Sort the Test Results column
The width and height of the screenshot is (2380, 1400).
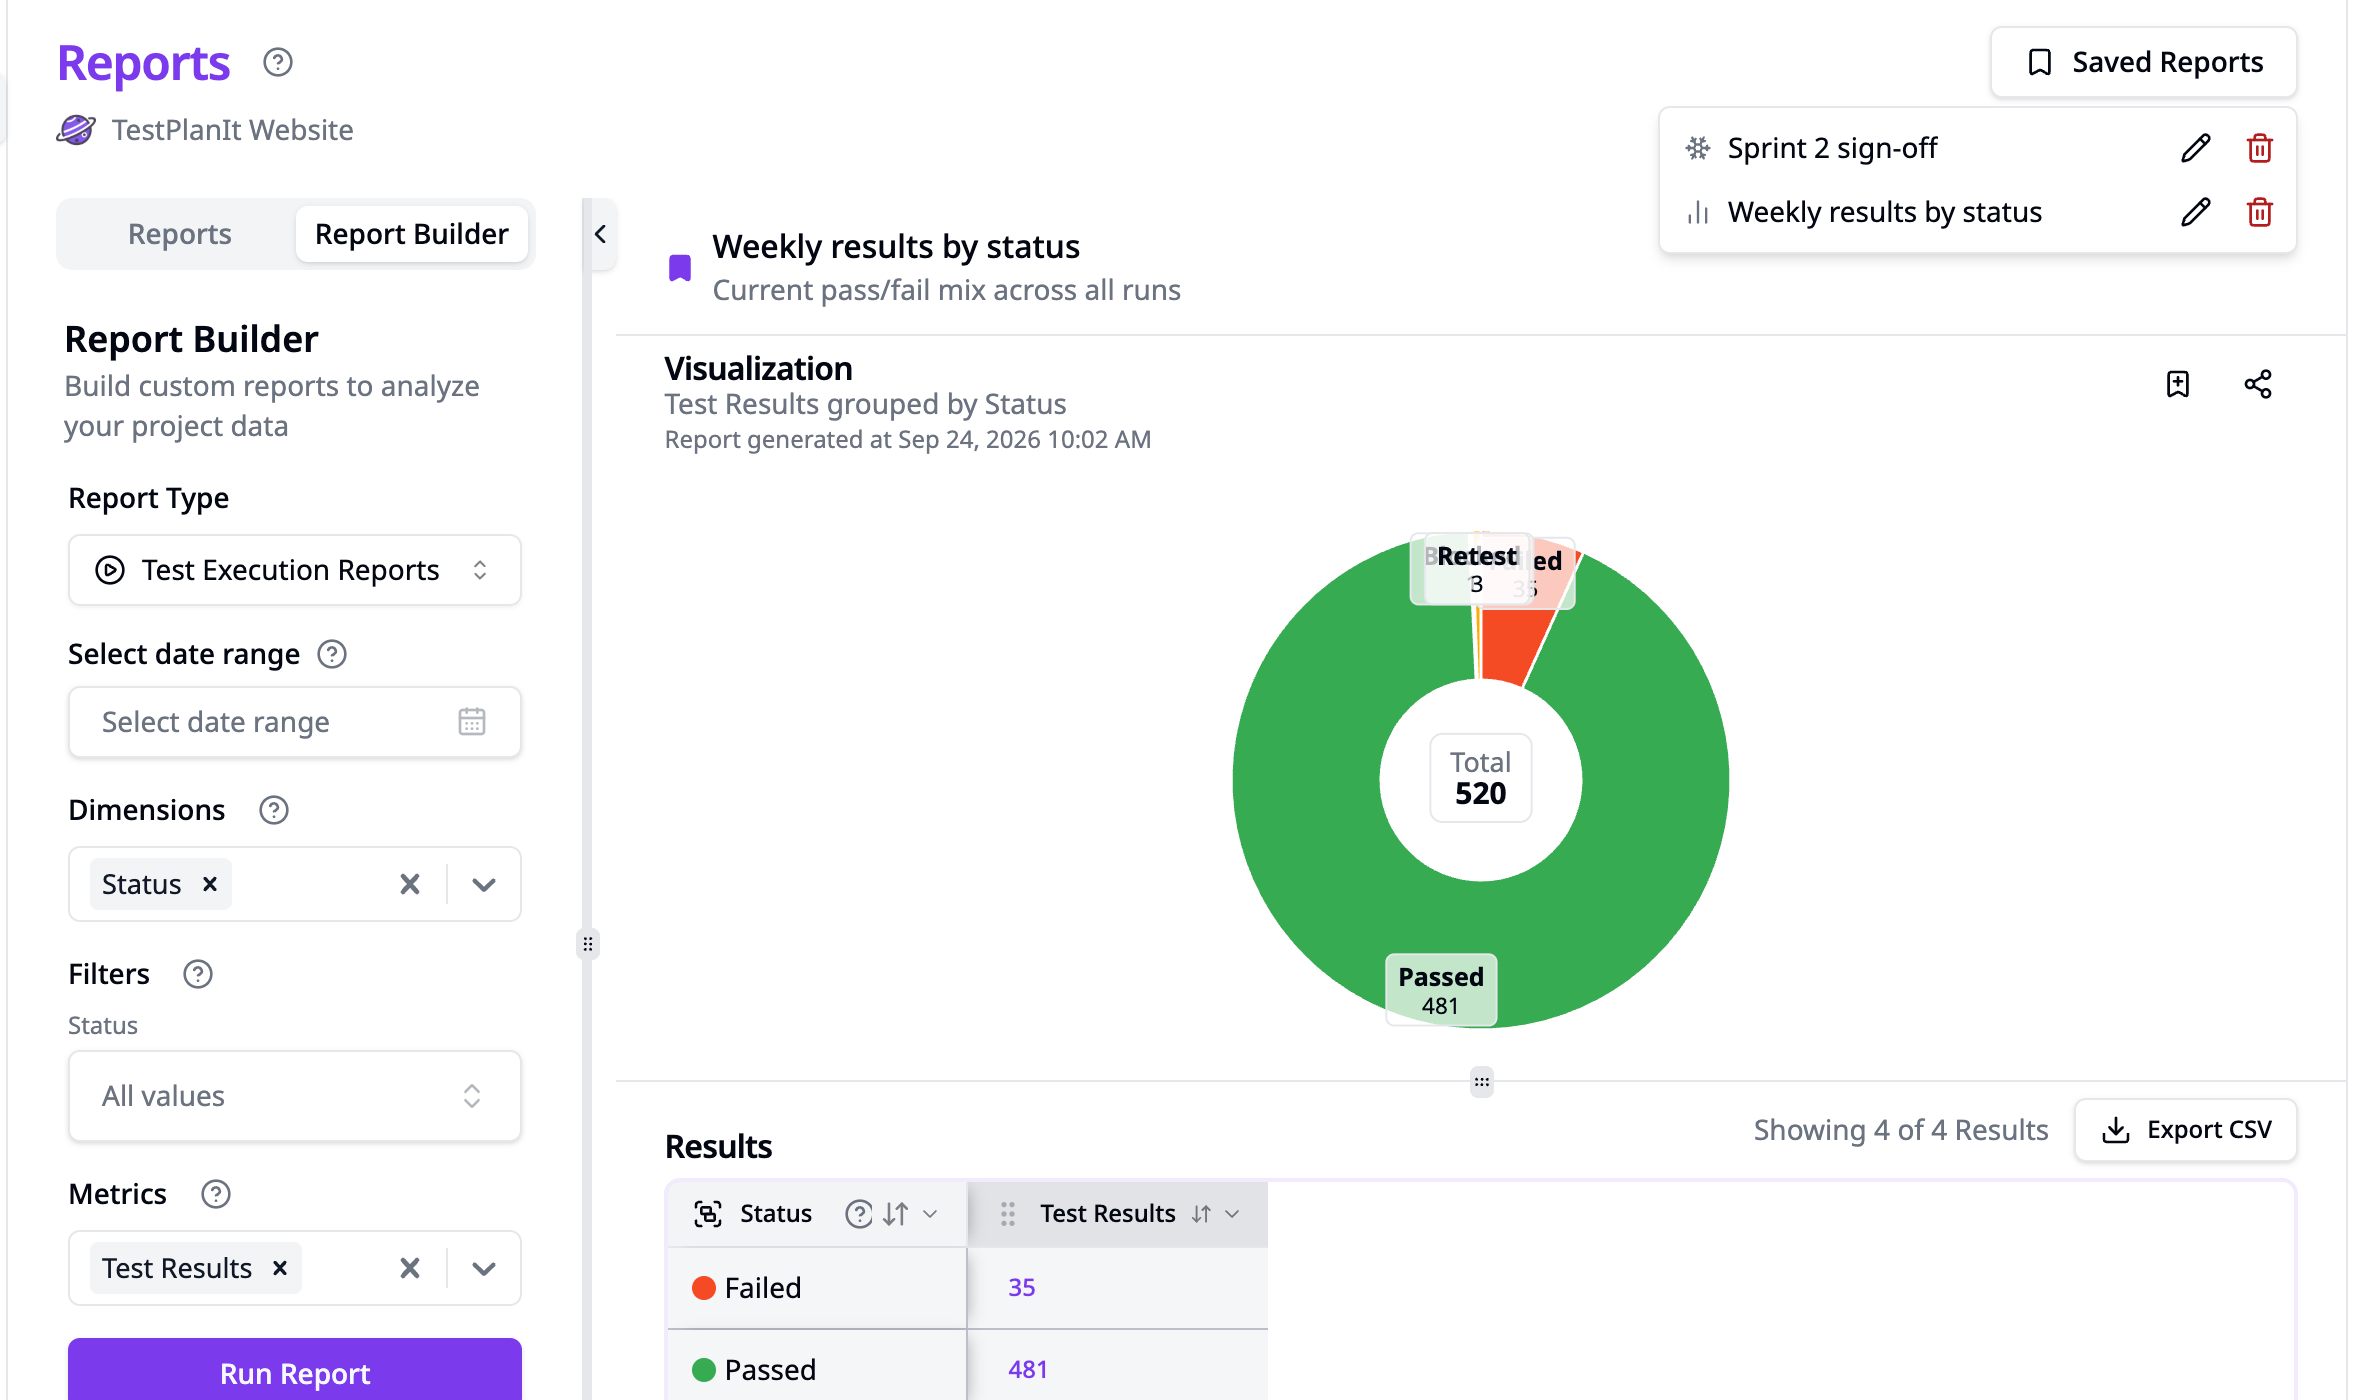point(1201,1213)
